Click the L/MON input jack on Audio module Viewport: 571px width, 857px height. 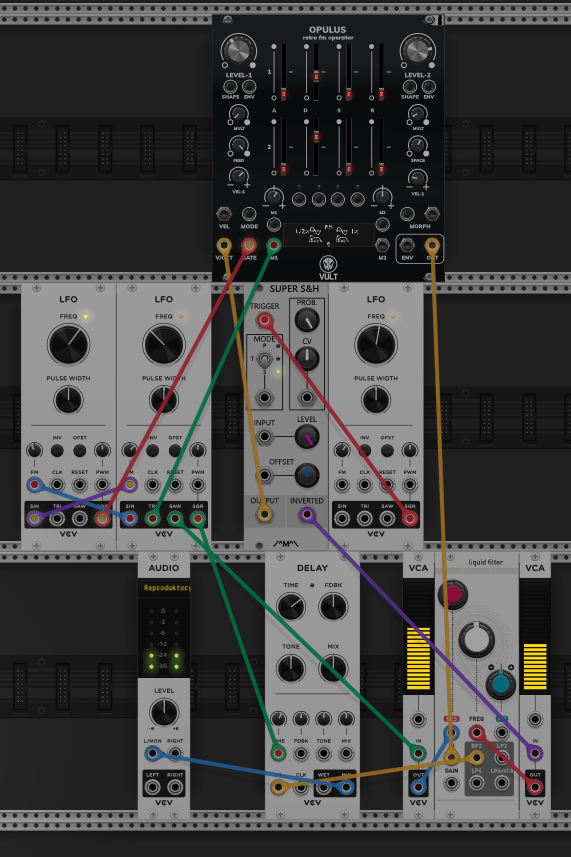pyautogui.click(x=152, y=754)
